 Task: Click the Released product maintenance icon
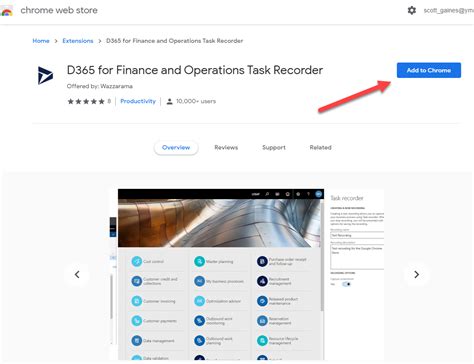[262, 301]
